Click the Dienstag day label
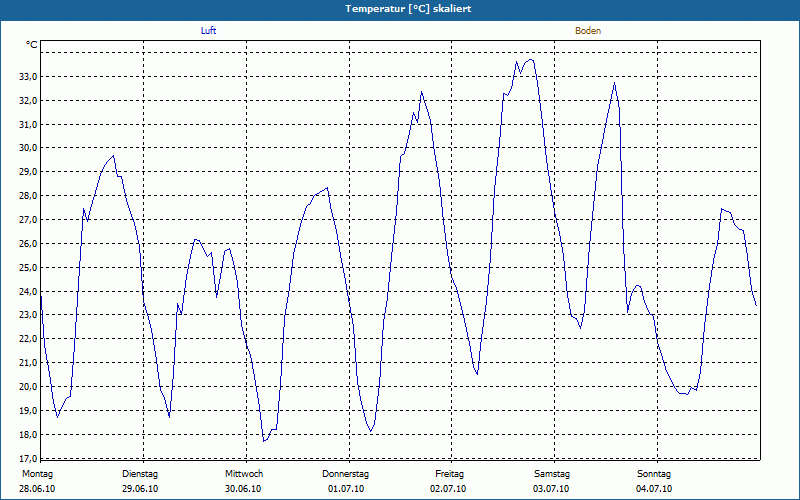This screenshot has width=800, height=500. (140, 474)
